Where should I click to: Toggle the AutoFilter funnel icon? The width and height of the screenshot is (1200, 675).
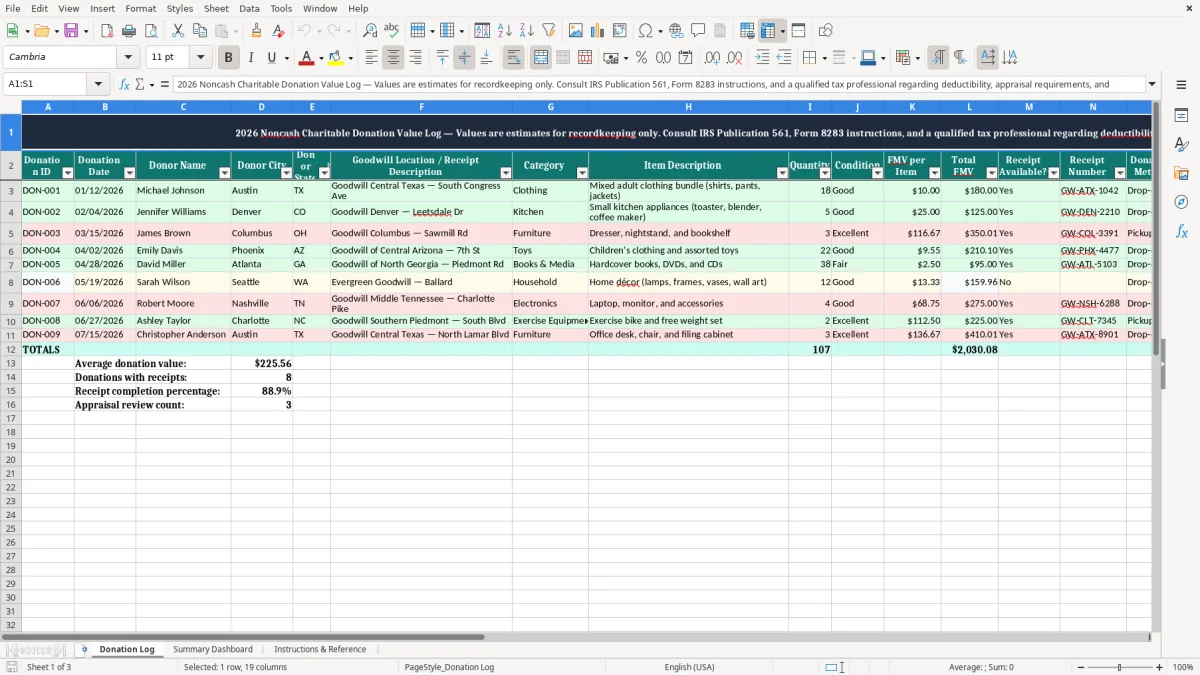[548, 31]
